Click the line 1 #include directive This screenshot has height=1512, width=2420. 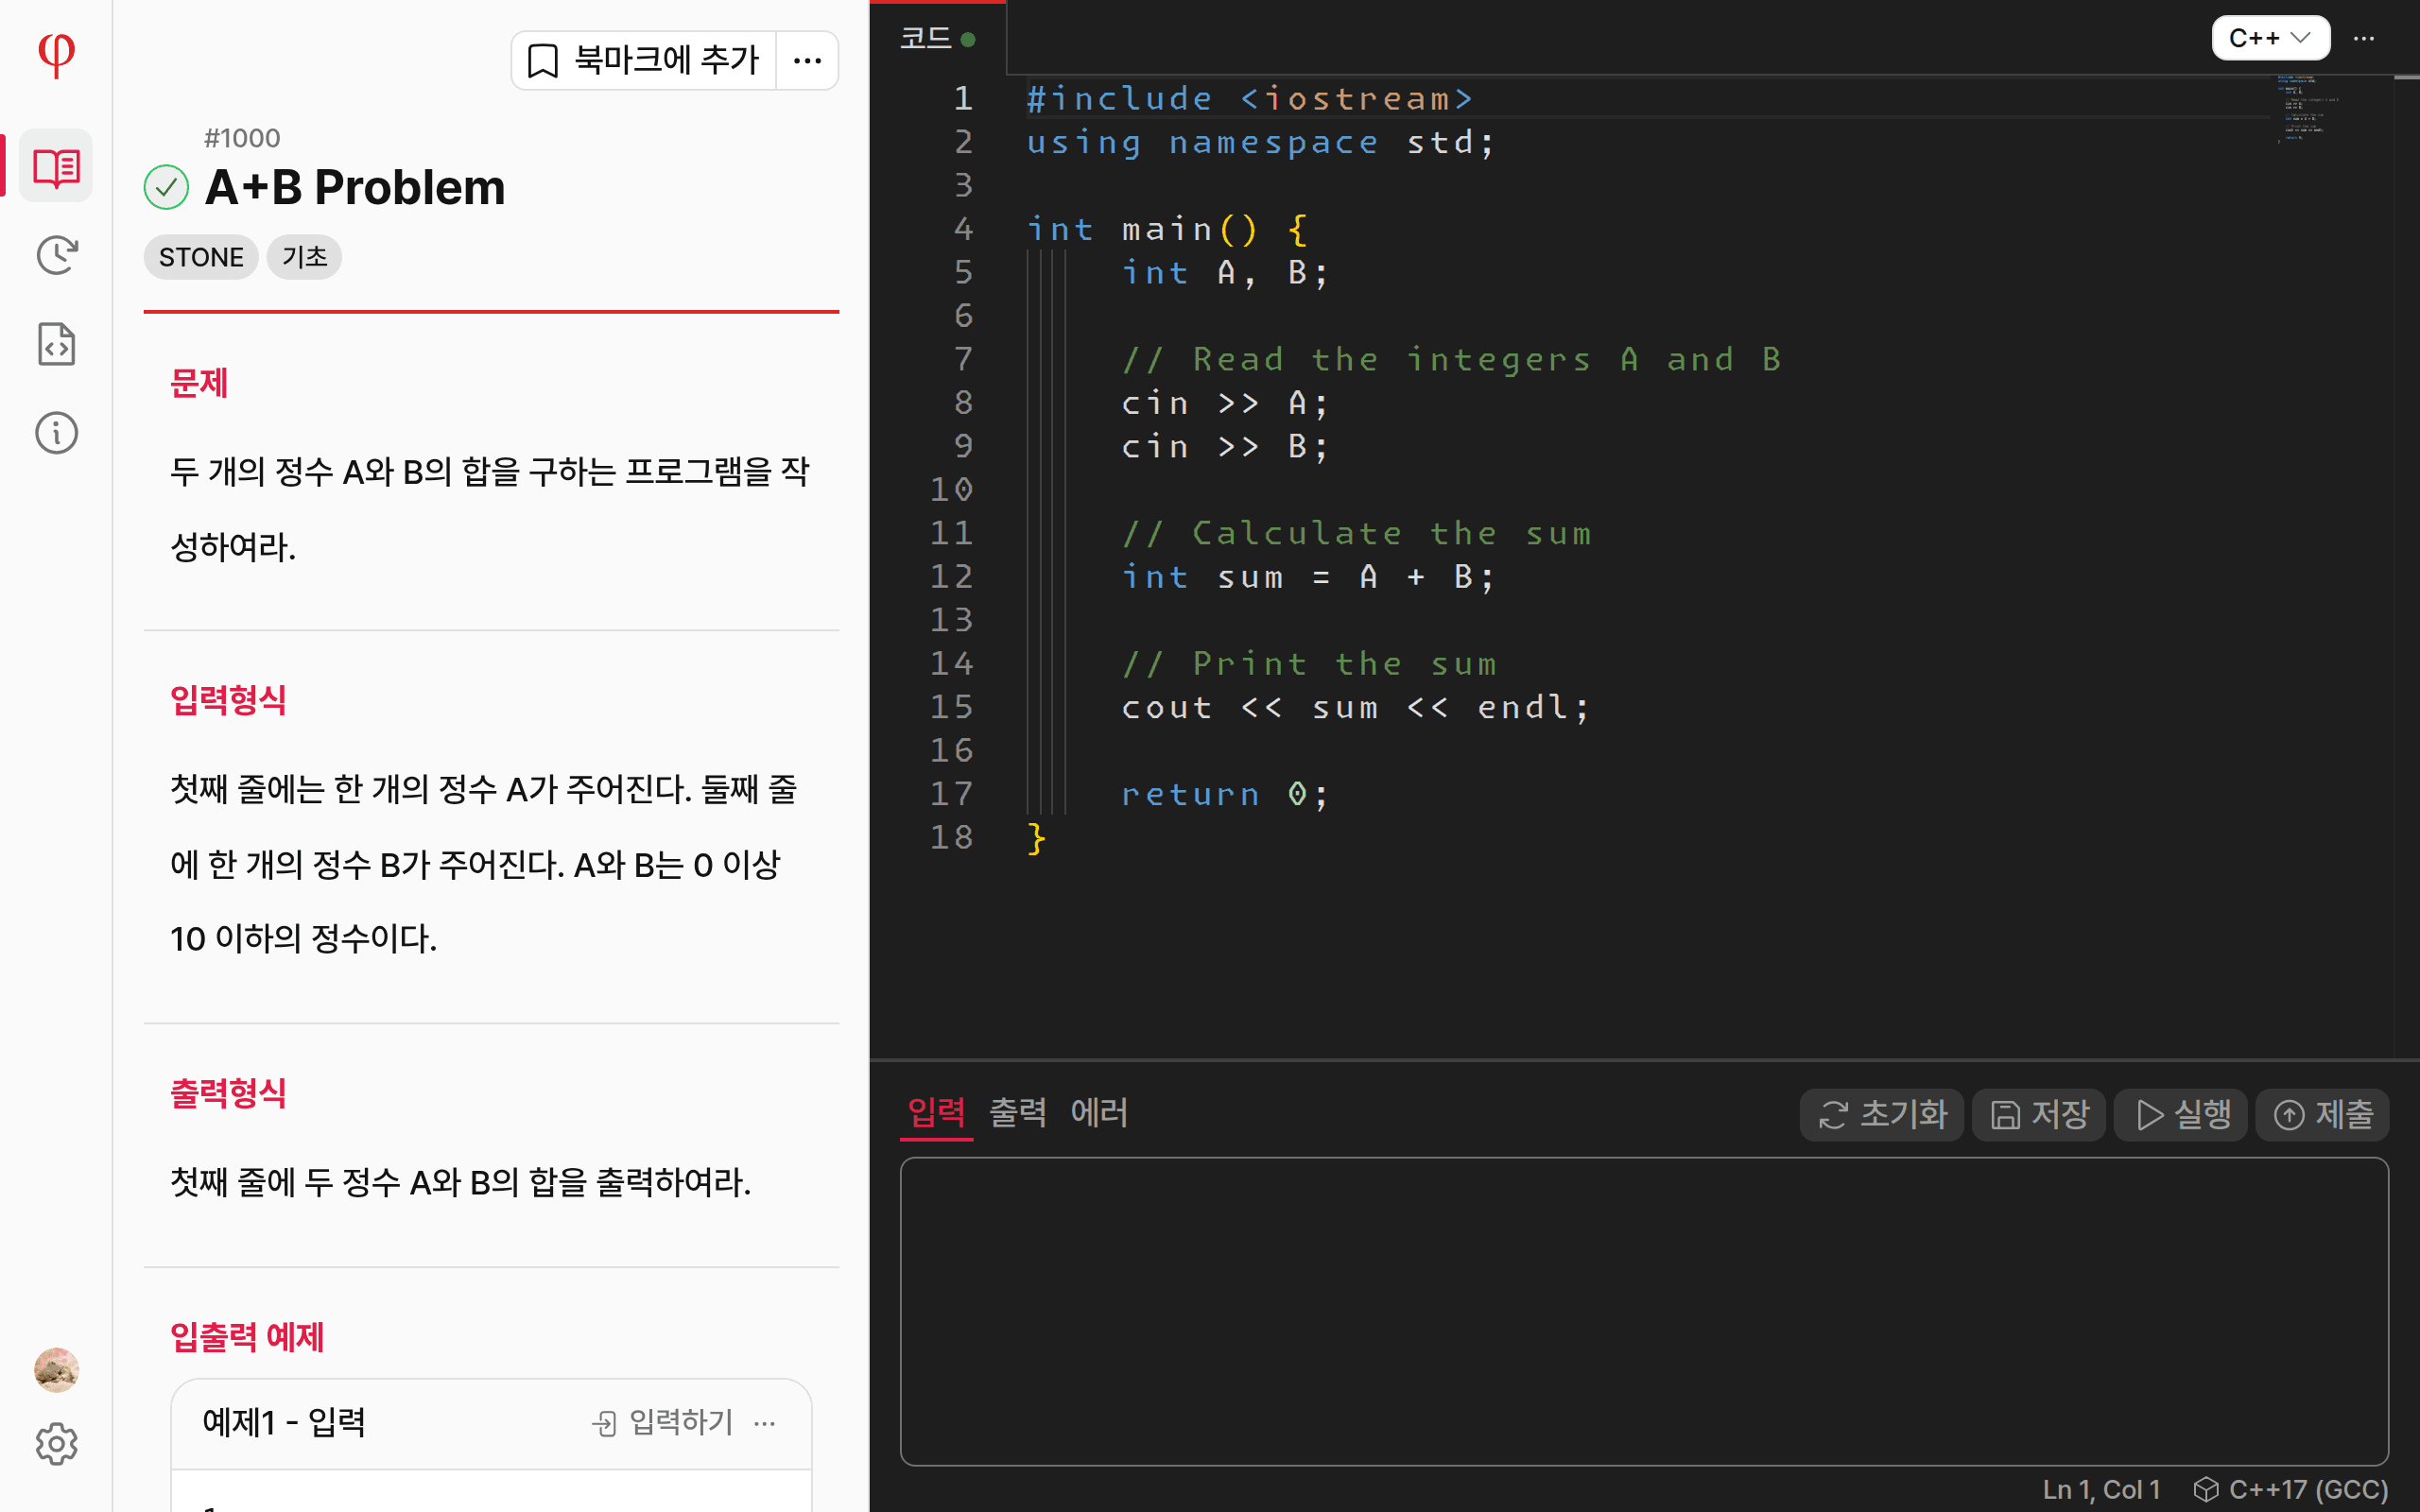[1250, 98]
